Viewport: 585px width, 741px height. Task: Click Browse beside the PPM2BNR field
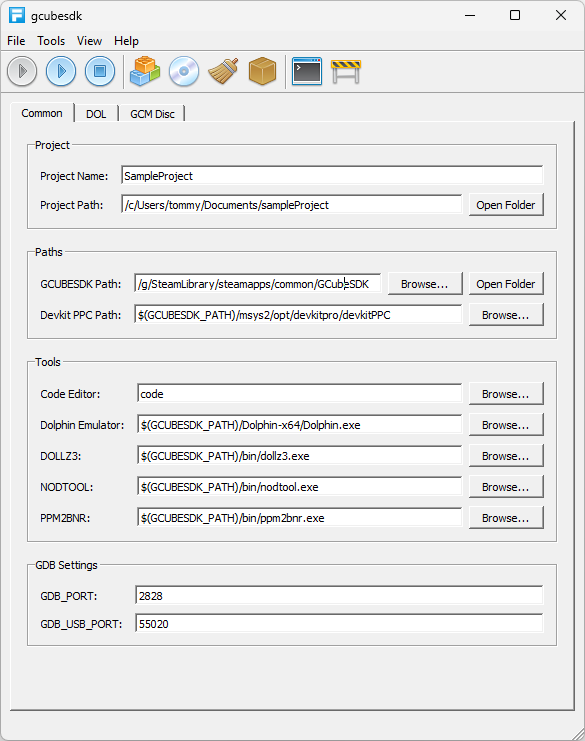coord(506,518)
